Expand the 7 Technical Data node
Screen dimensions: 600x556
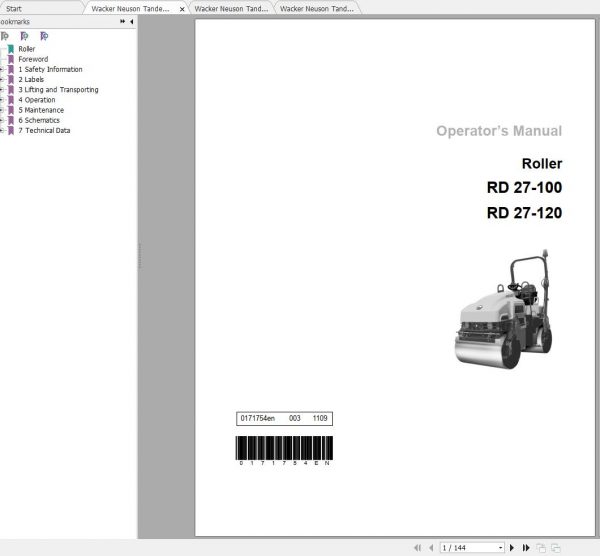[x=2, y=130]
